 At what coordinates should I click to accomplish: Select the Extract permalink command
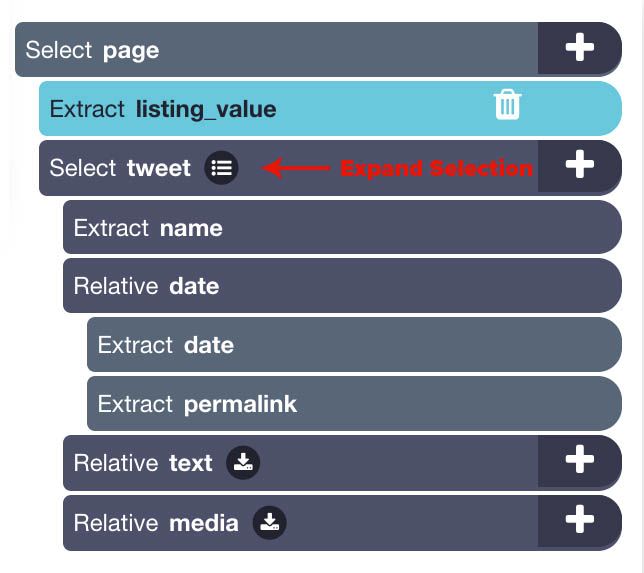click(x=354, y=404)
